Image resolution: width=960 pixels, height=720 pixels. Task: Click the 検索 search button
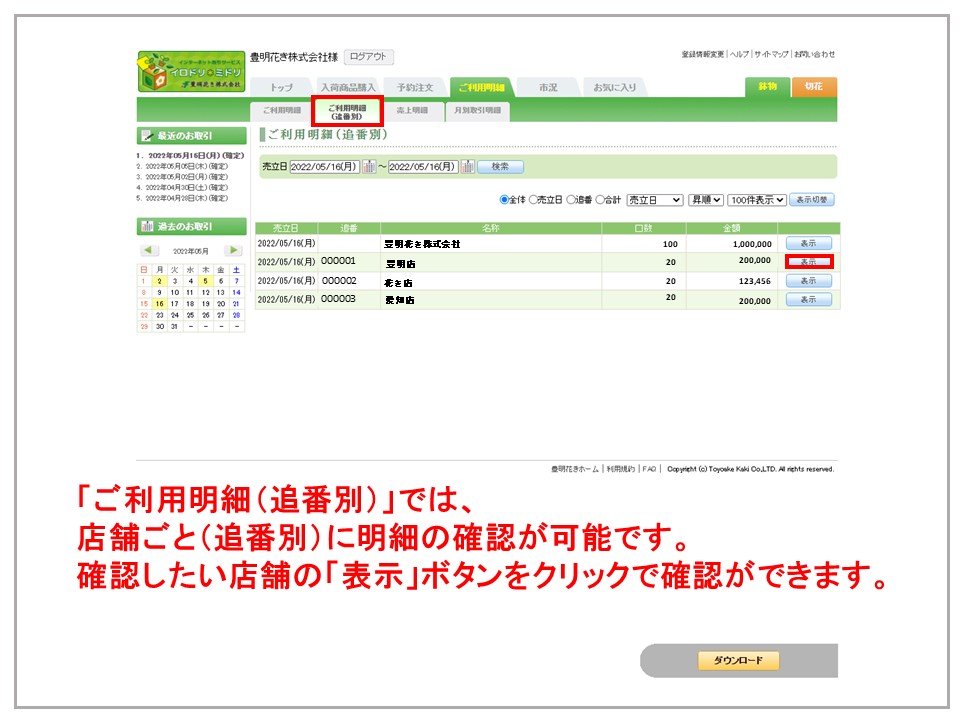[500, 167]
